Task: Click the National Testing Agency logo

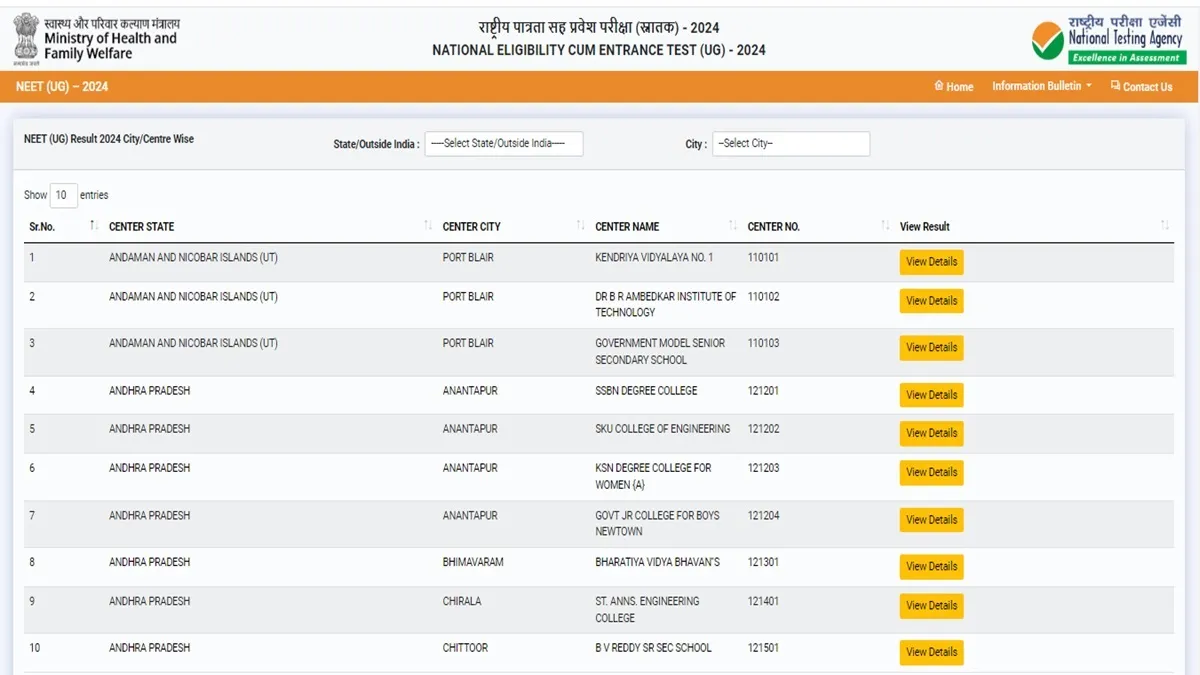Action: [1109, 38]
